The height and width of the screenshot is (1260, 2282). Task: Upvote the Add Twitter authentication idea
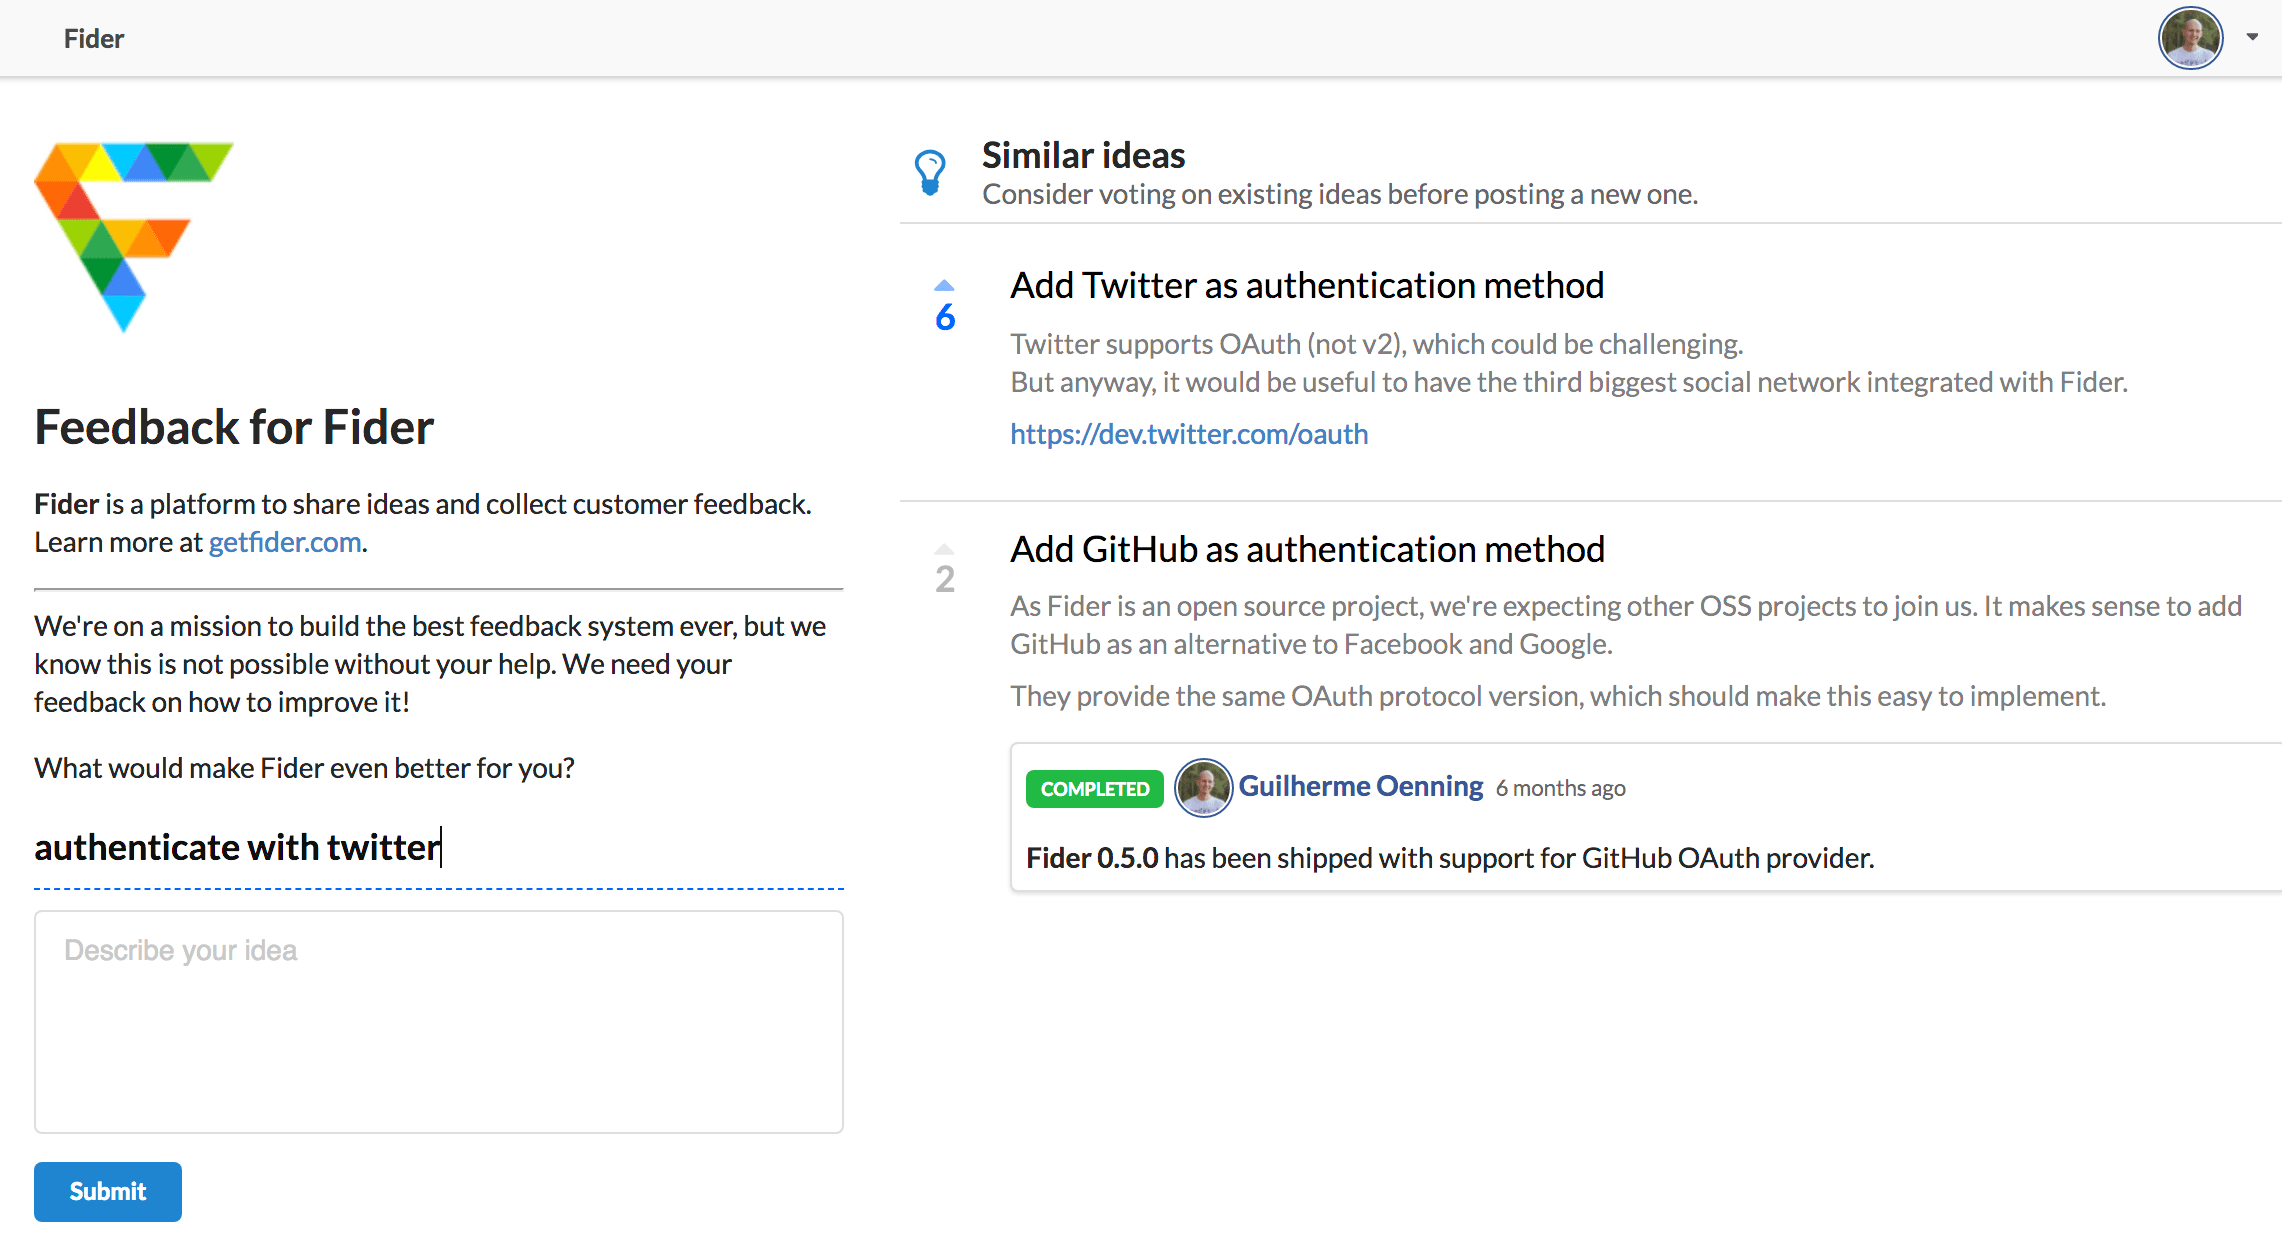(x=944, y=285)
